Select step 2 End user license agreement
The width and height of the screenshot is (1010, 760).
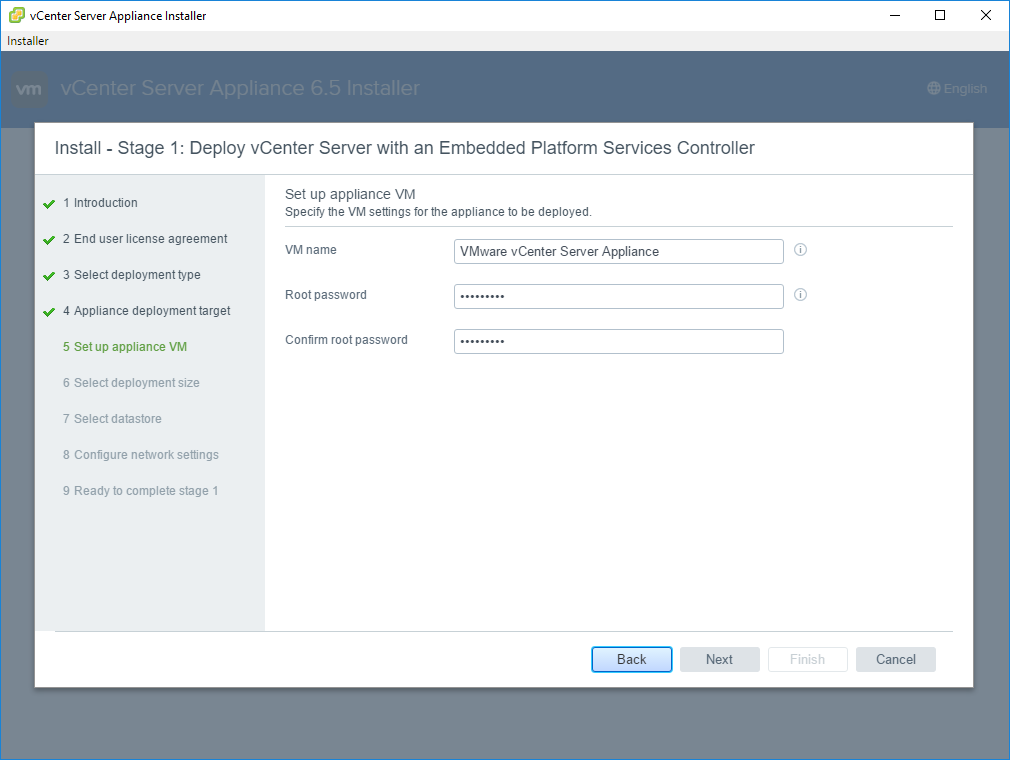click(145, 239)
